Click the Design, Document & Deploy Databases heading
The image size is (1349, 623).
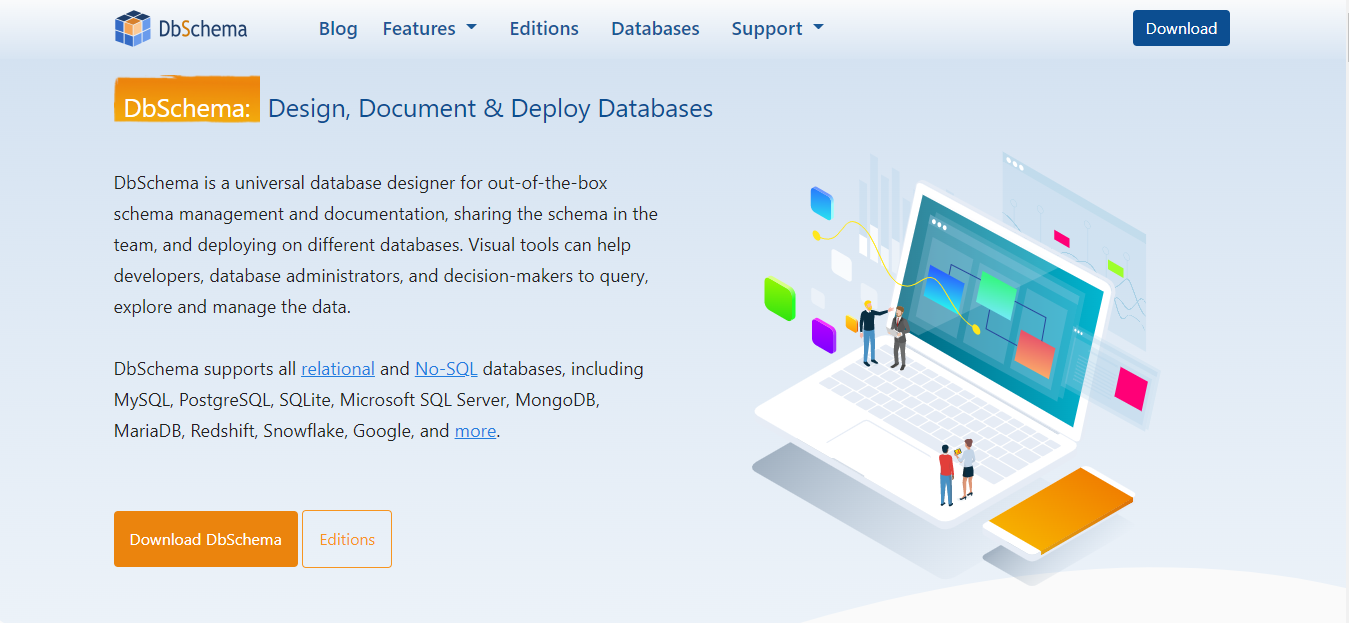[491, 108]
